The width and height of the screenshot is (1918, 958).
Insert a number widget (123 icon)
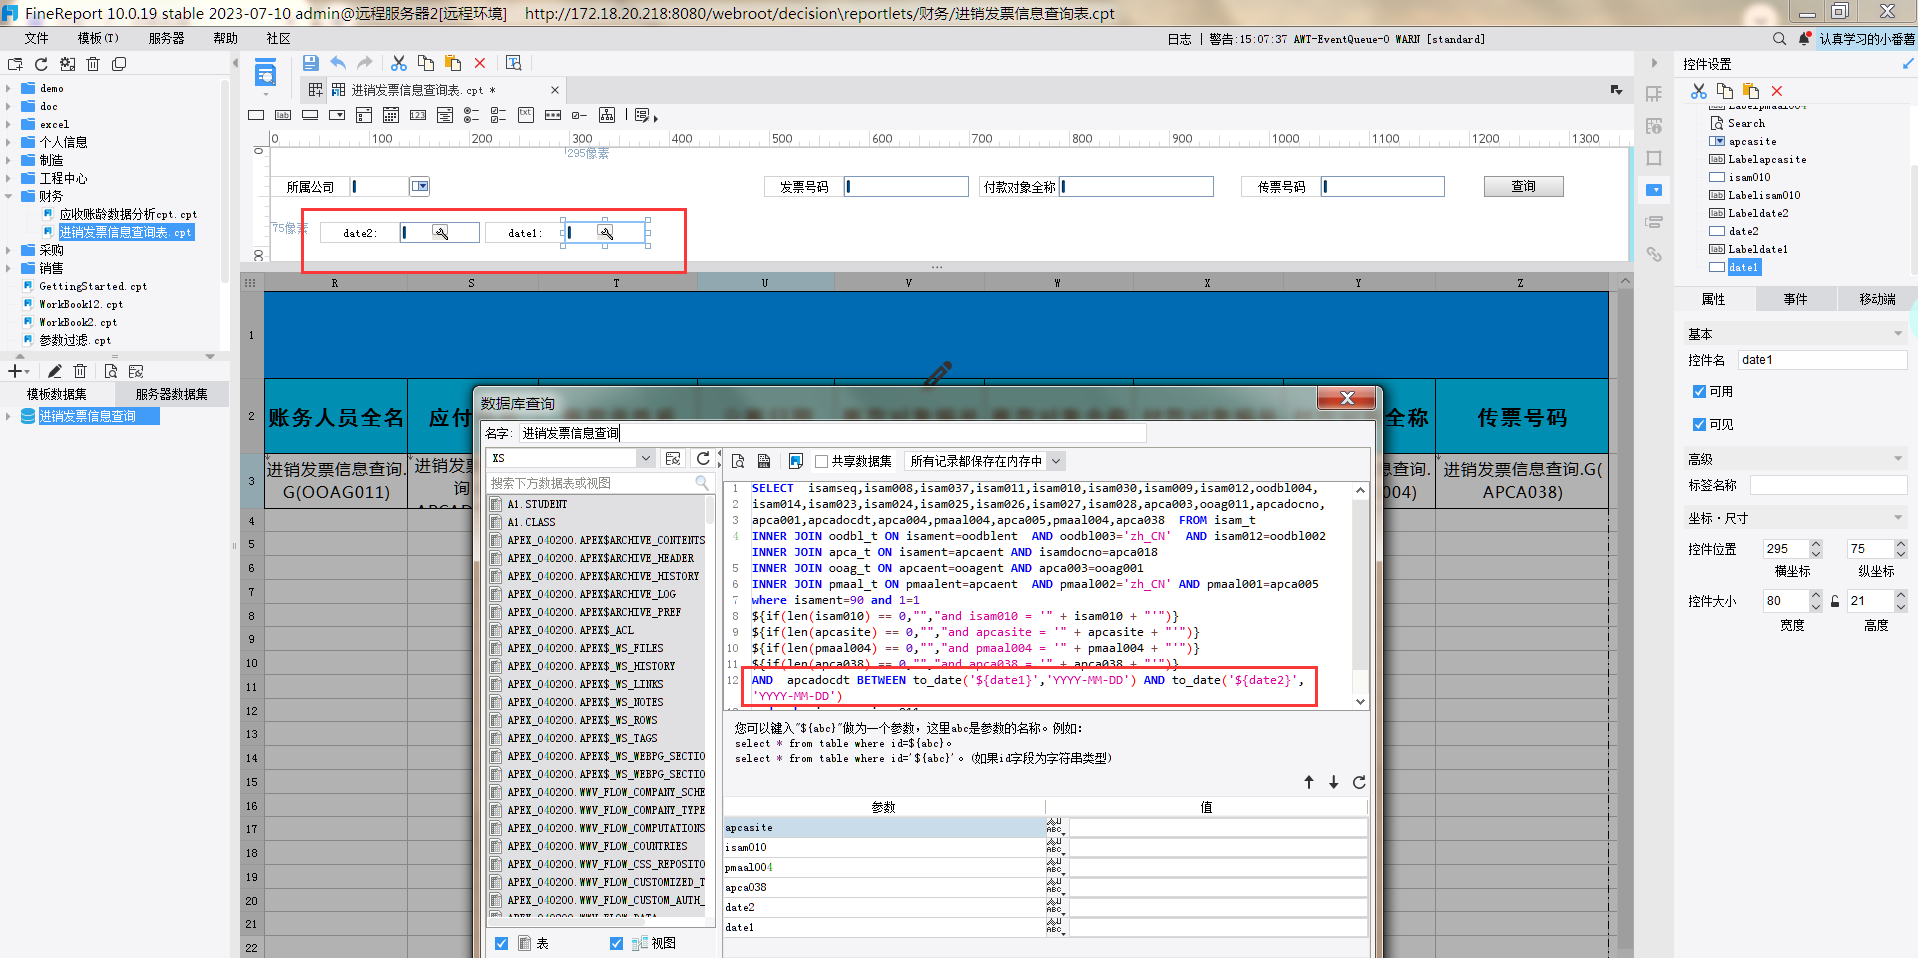tap(418, 115)
